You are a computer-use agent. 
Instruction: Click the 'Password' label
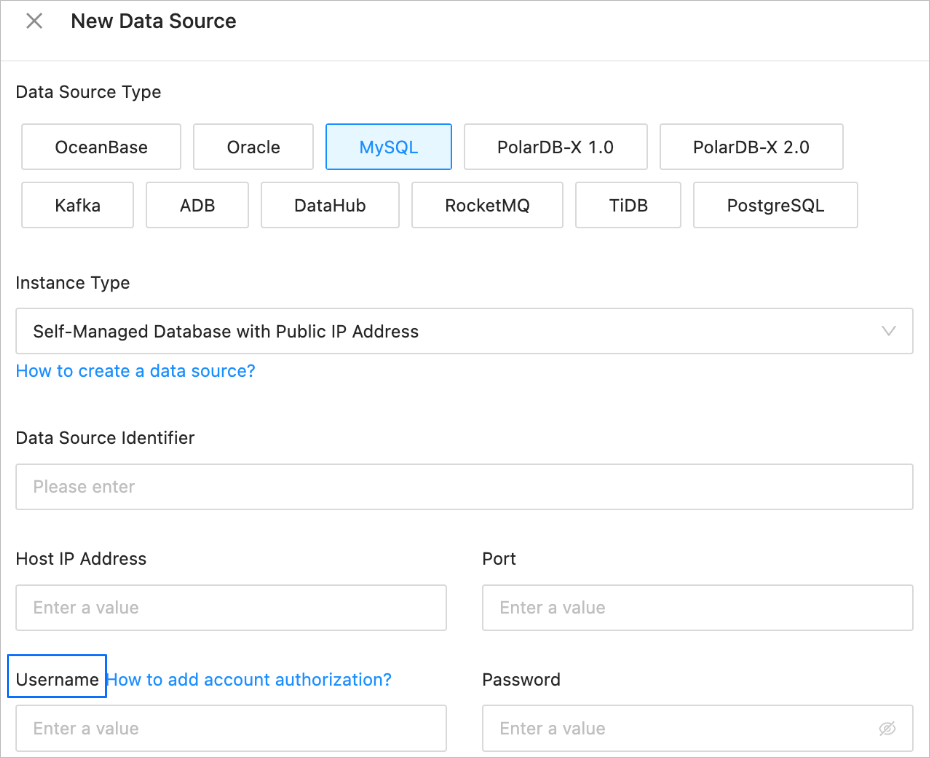tap(521, 680)
